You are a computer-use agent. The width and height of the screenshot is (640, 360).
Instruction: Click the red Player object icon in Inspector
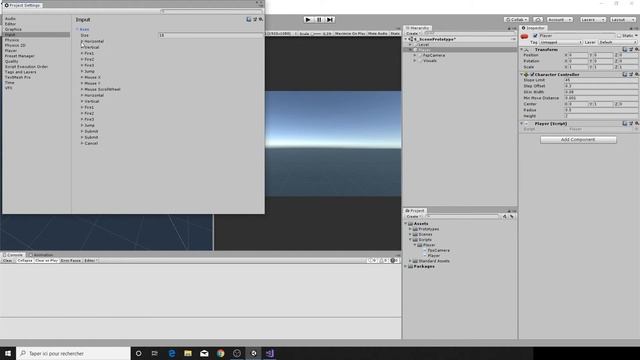[x=524, y=37]
